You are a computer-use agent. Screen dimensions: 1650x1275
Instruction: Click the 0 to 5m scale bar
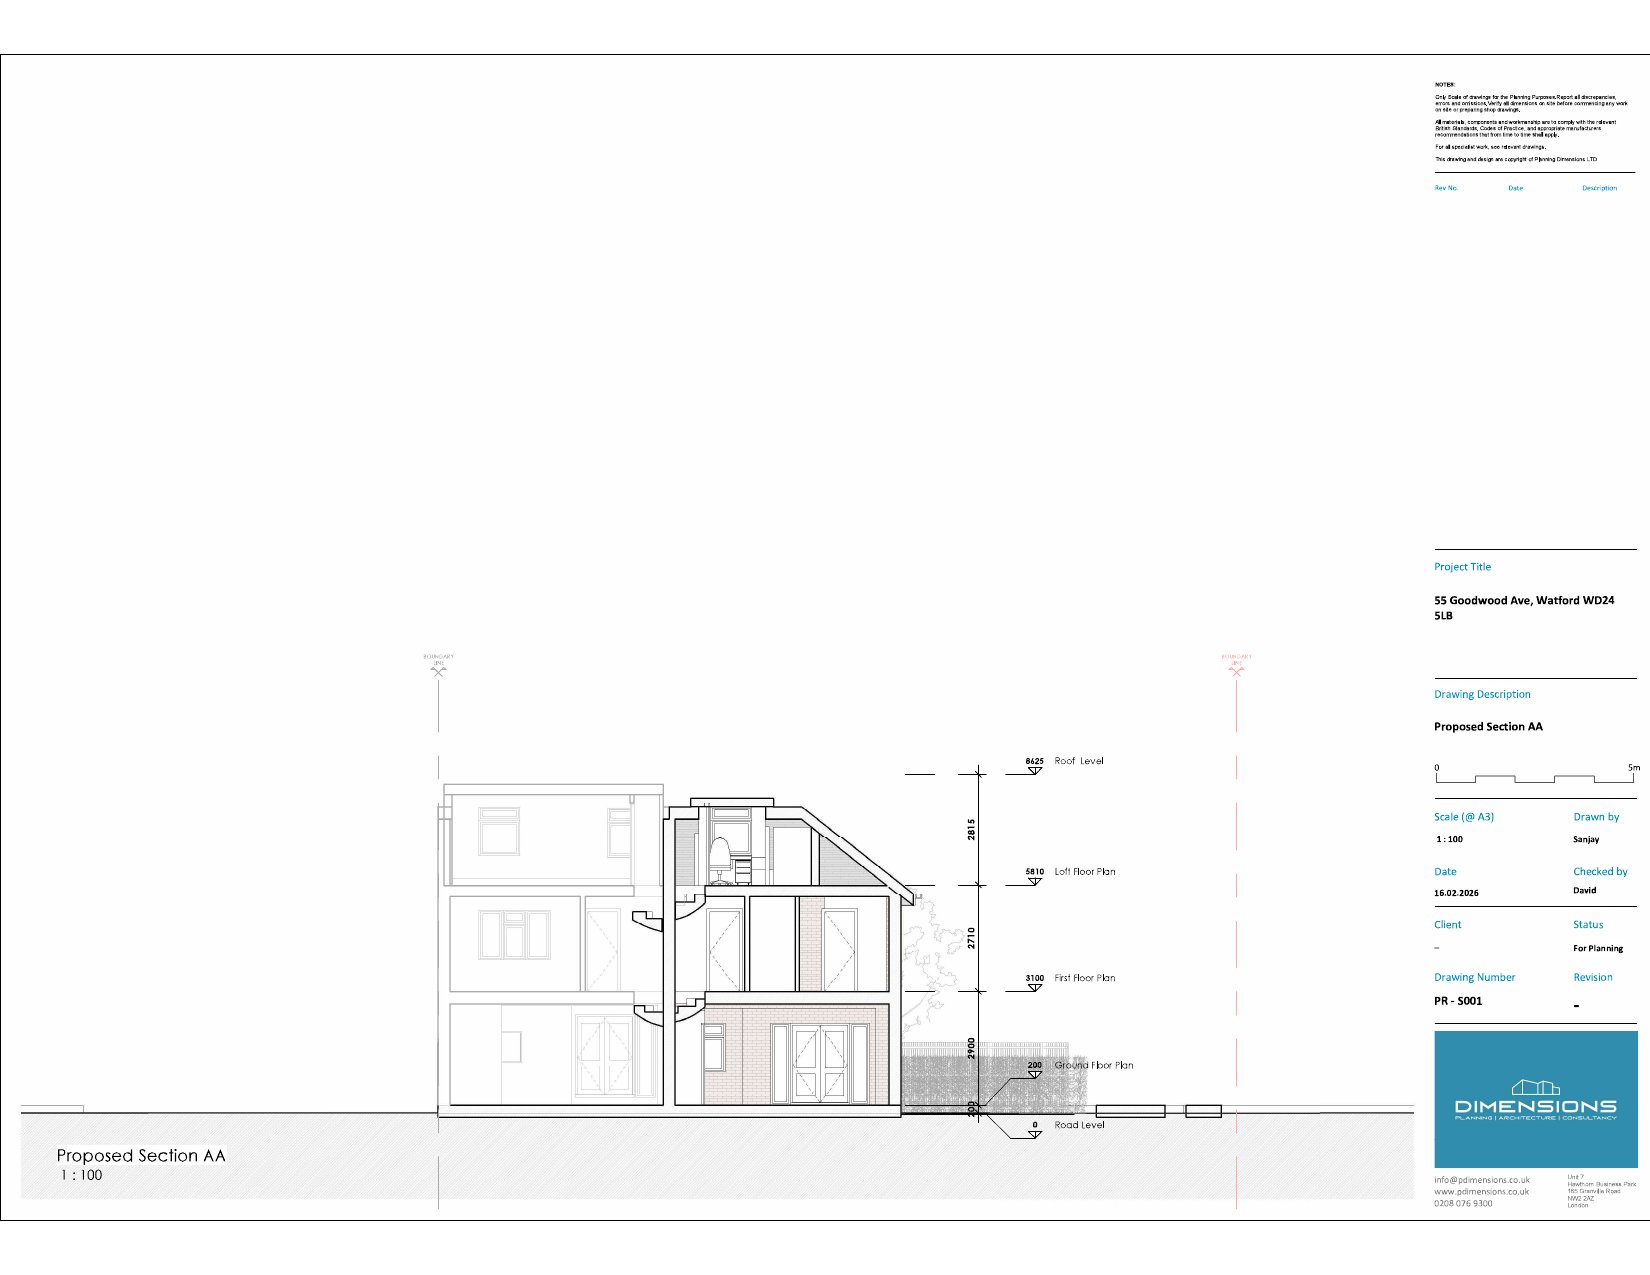click(1535, 778)
